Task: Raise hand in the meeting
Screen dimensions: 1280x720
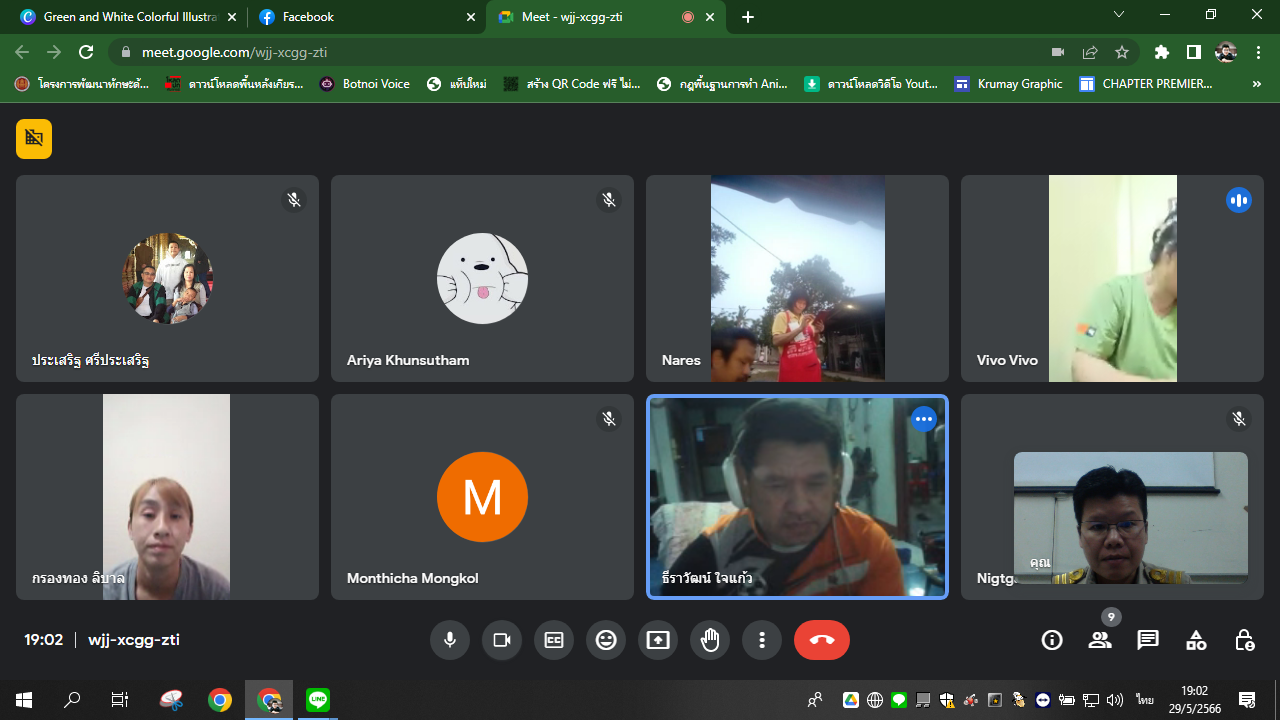Action: tap(710, 640)
